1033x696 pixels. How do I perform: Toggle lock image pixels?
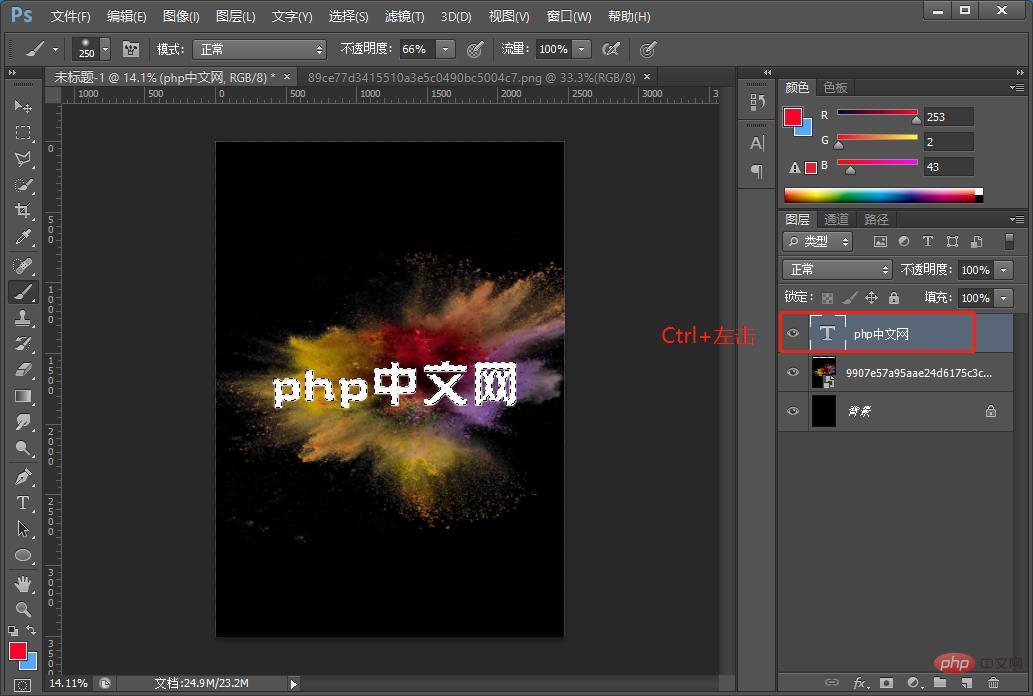[850, 298]
